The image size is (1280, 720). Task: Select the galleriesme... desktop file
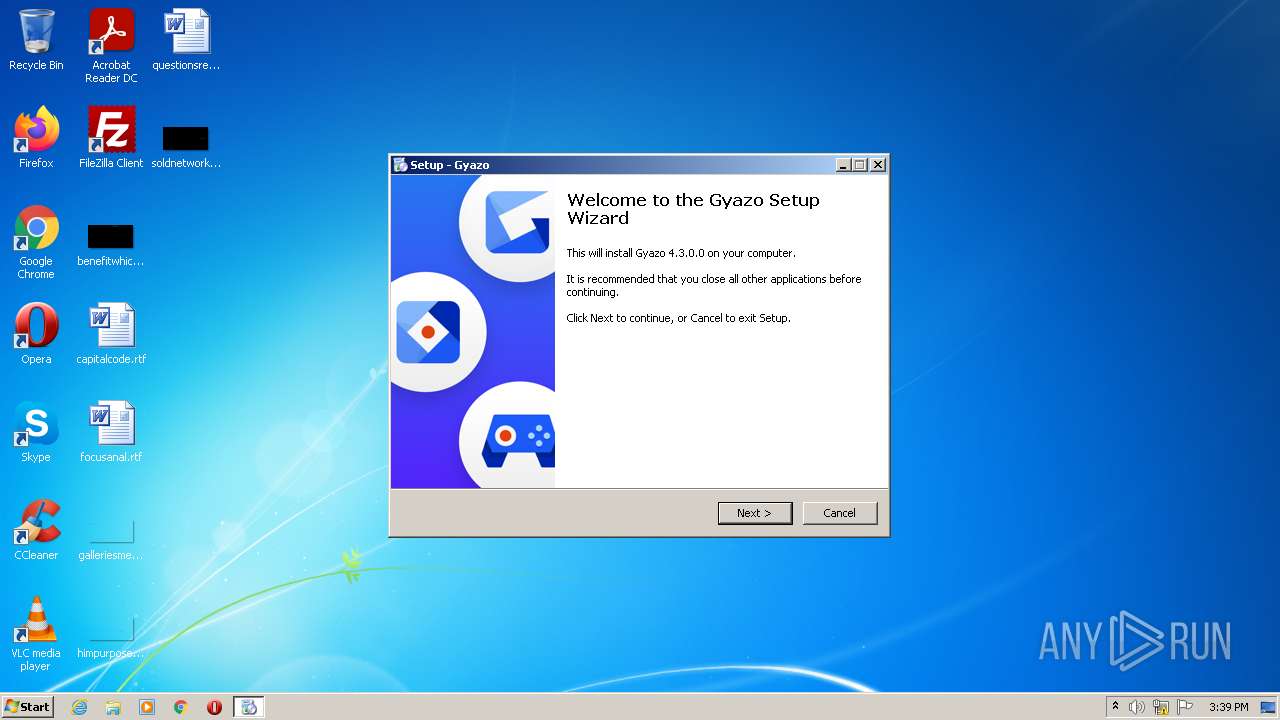click(x=111, y=540)
